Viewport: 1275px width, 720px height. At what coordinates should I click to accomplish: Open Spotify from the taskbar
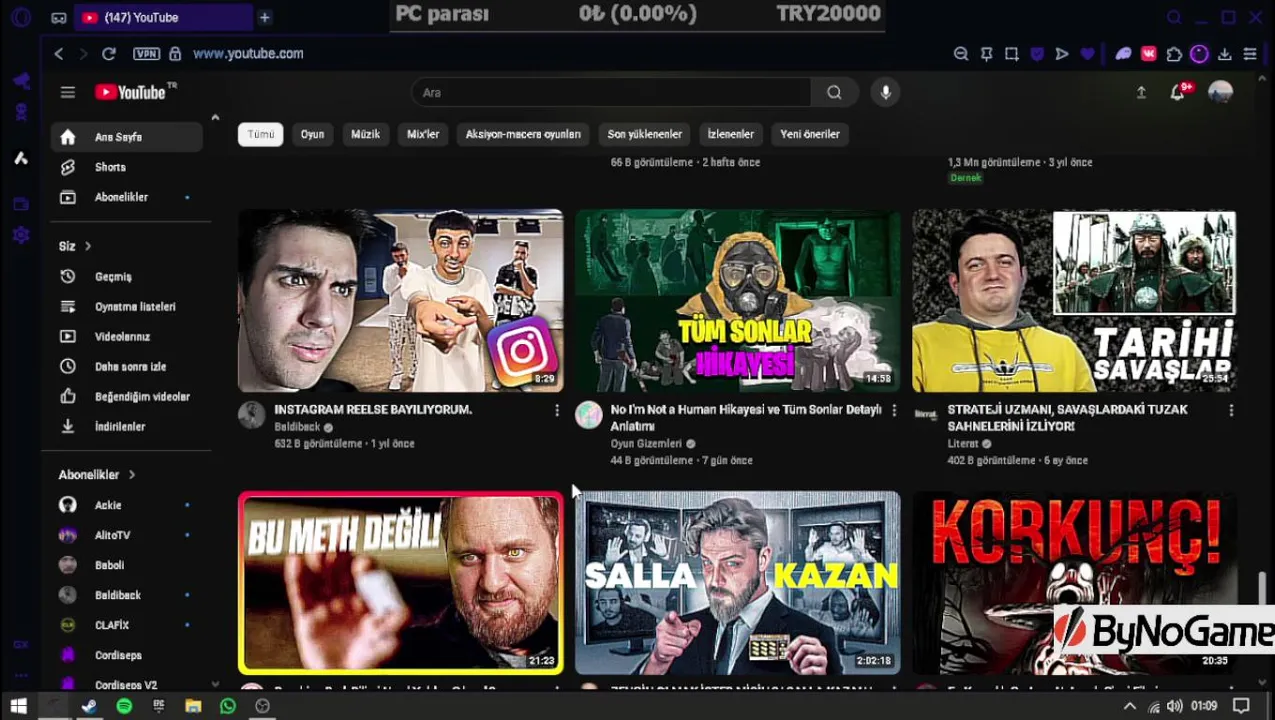[124, 706]
